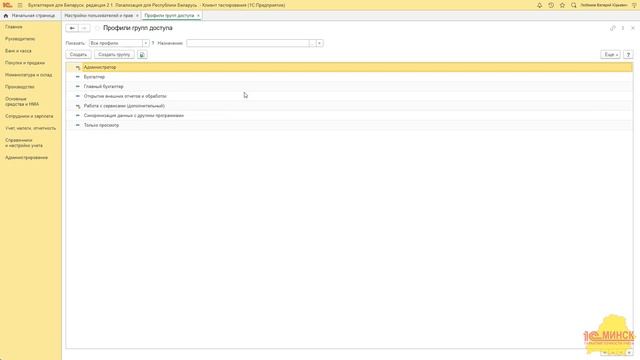Select Работа с сервисами (дополнительный) row
Viewport: 640px width, 360px height.
tap(349, 106)
